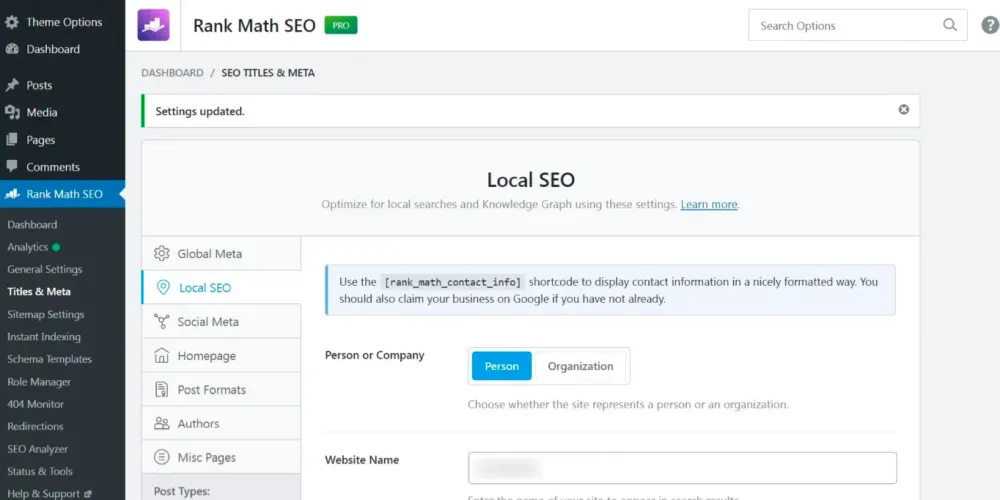This screenshot has height=500, width=1000.
Task: Click the Post Types: section heading
Action: [182, 492]
